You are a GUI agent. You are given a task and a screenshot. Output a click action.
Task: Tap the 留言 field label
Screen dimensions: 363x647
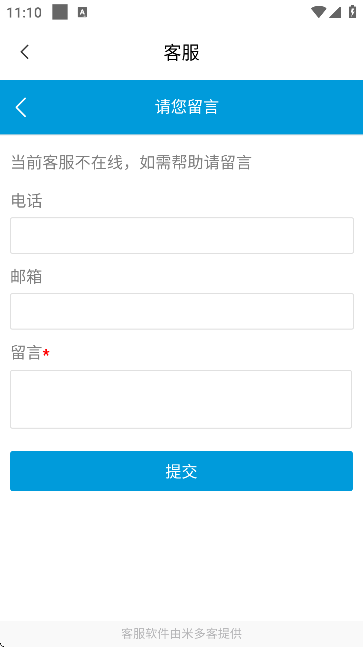[26, 353]
